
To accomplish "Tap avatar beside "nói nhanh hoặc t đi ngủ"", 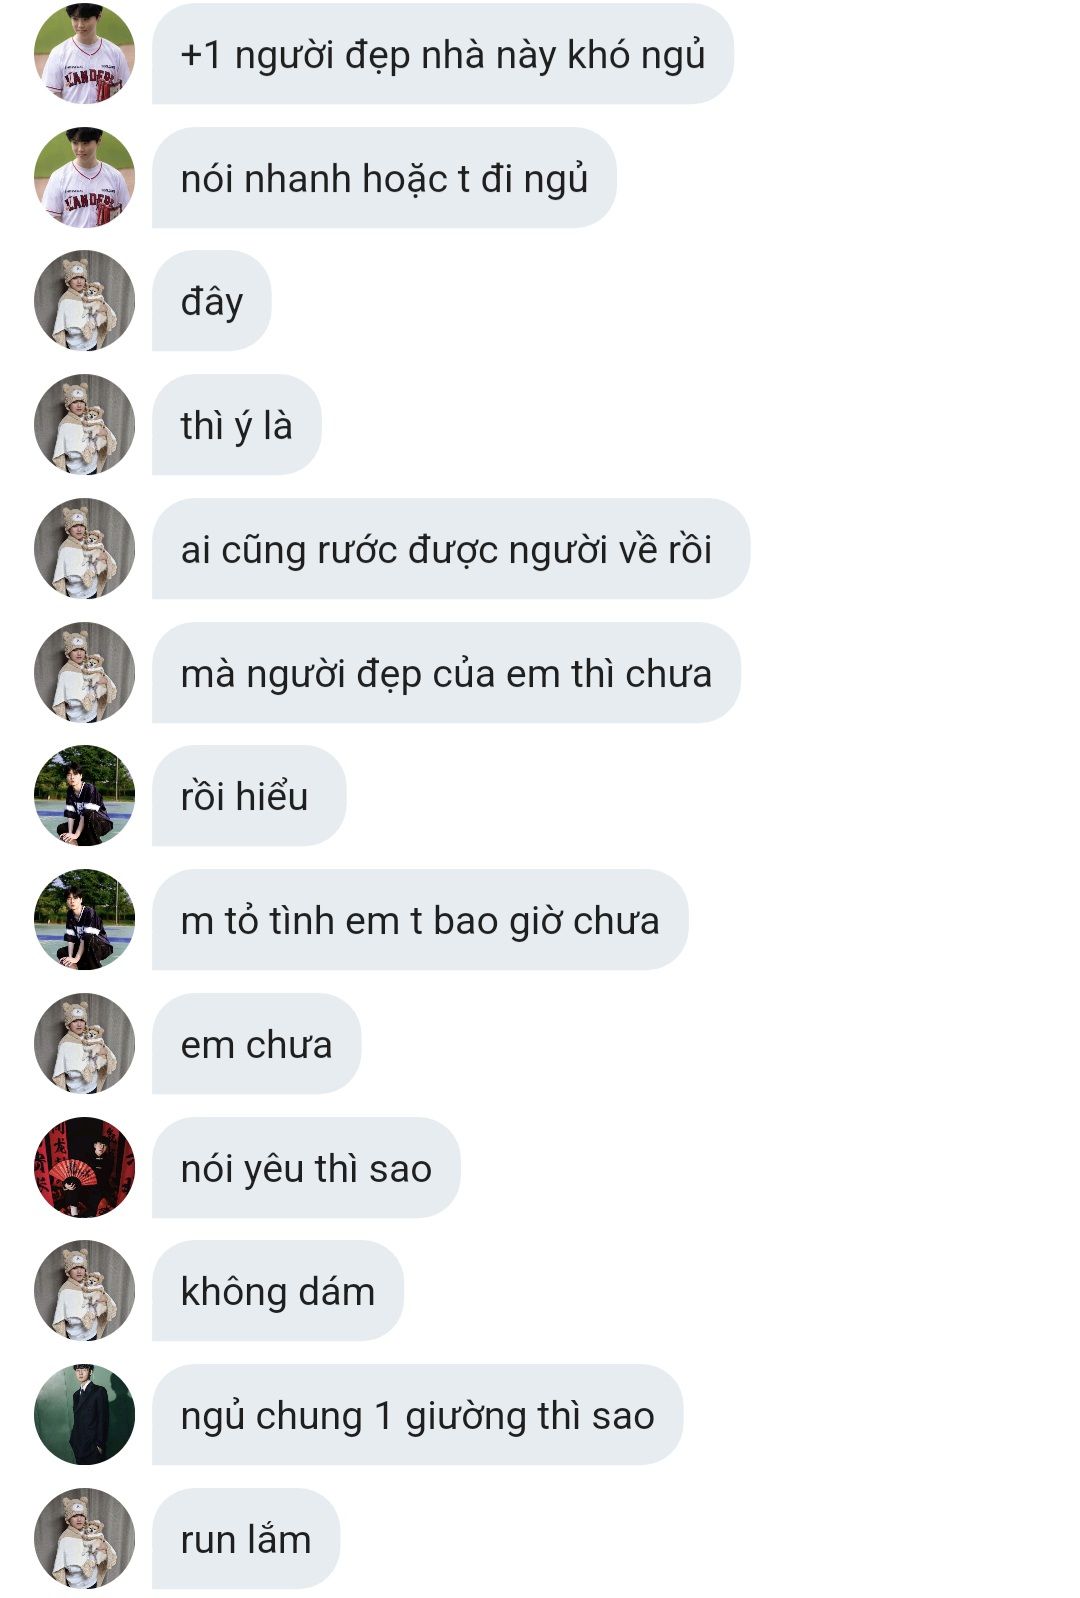I will click(x=84, y=178).
